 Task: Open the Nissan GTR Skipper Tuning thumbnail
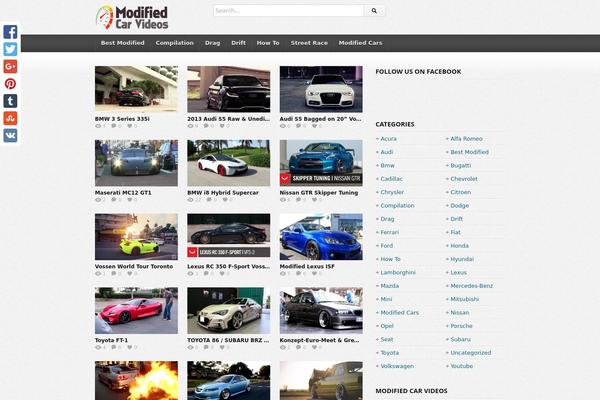tap(321, 163)
